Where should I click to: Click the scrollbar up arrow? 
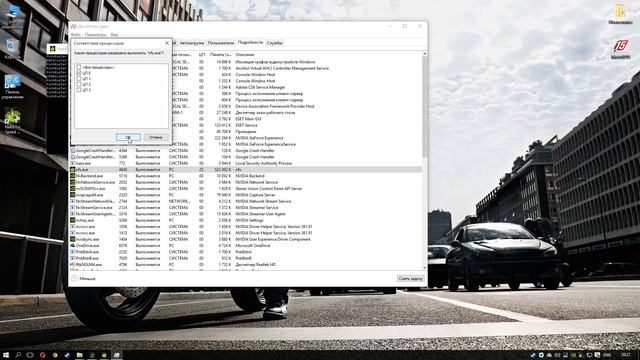coord(424,54)
